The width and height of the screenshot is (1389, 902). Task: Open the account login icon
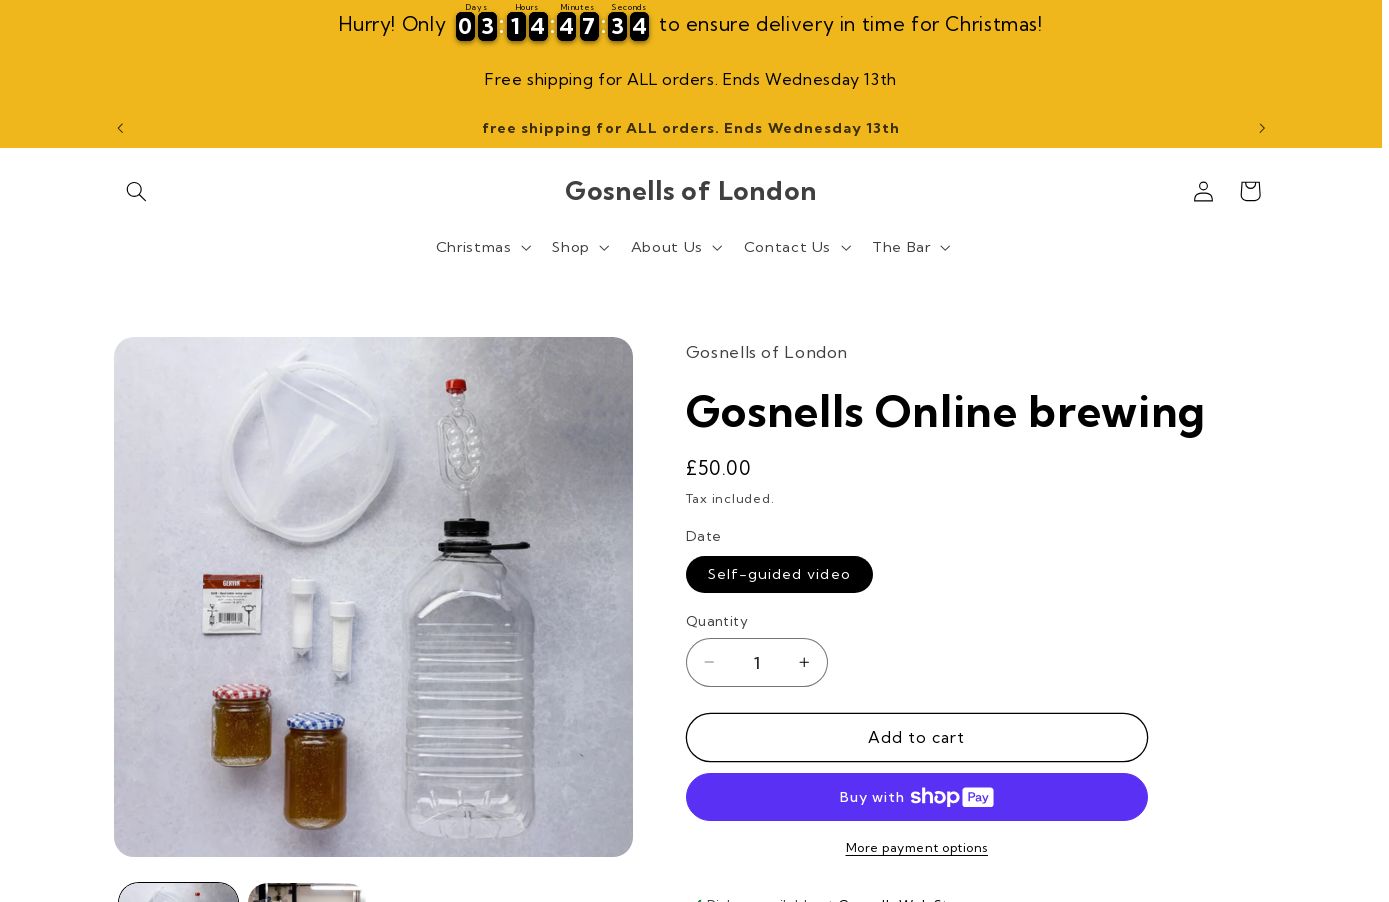(1203, 191)
